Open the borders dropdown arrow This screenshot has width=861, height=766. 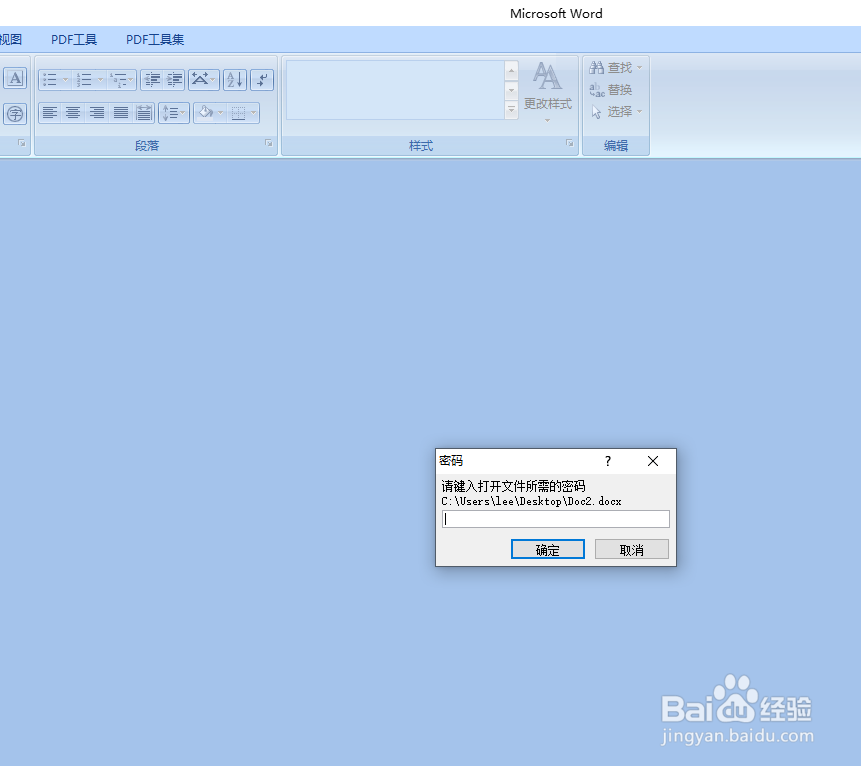tap(254, 113)
